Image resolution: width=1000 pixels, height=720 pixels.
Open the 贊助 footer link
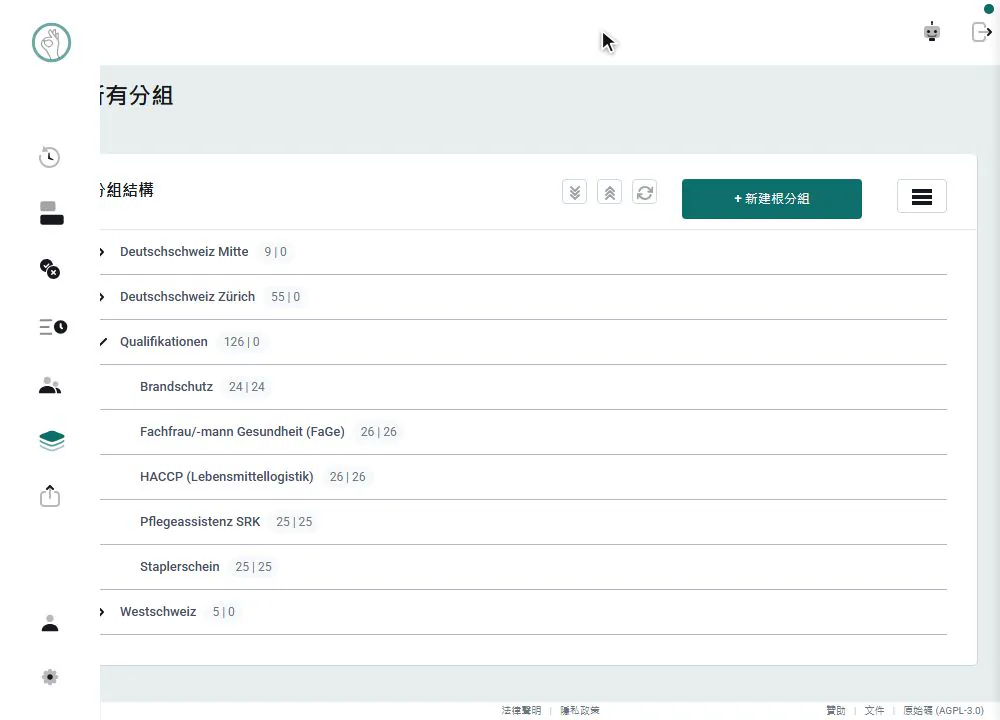[x=835, y=710]
